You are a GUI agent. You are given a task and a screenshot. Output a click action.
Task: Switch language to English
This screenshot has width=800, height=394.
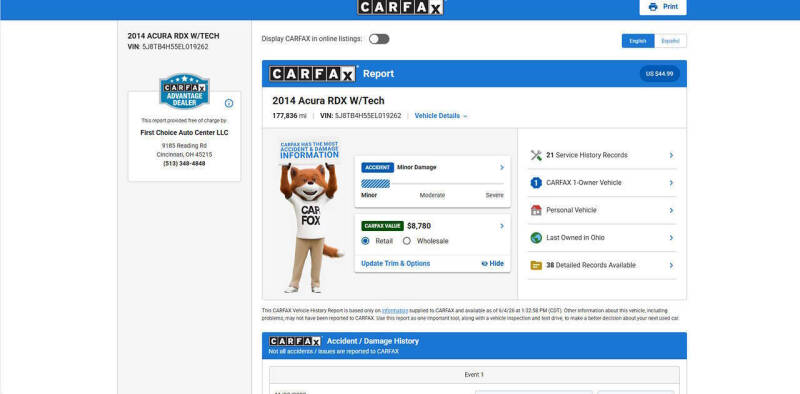[x=638, y=41]
